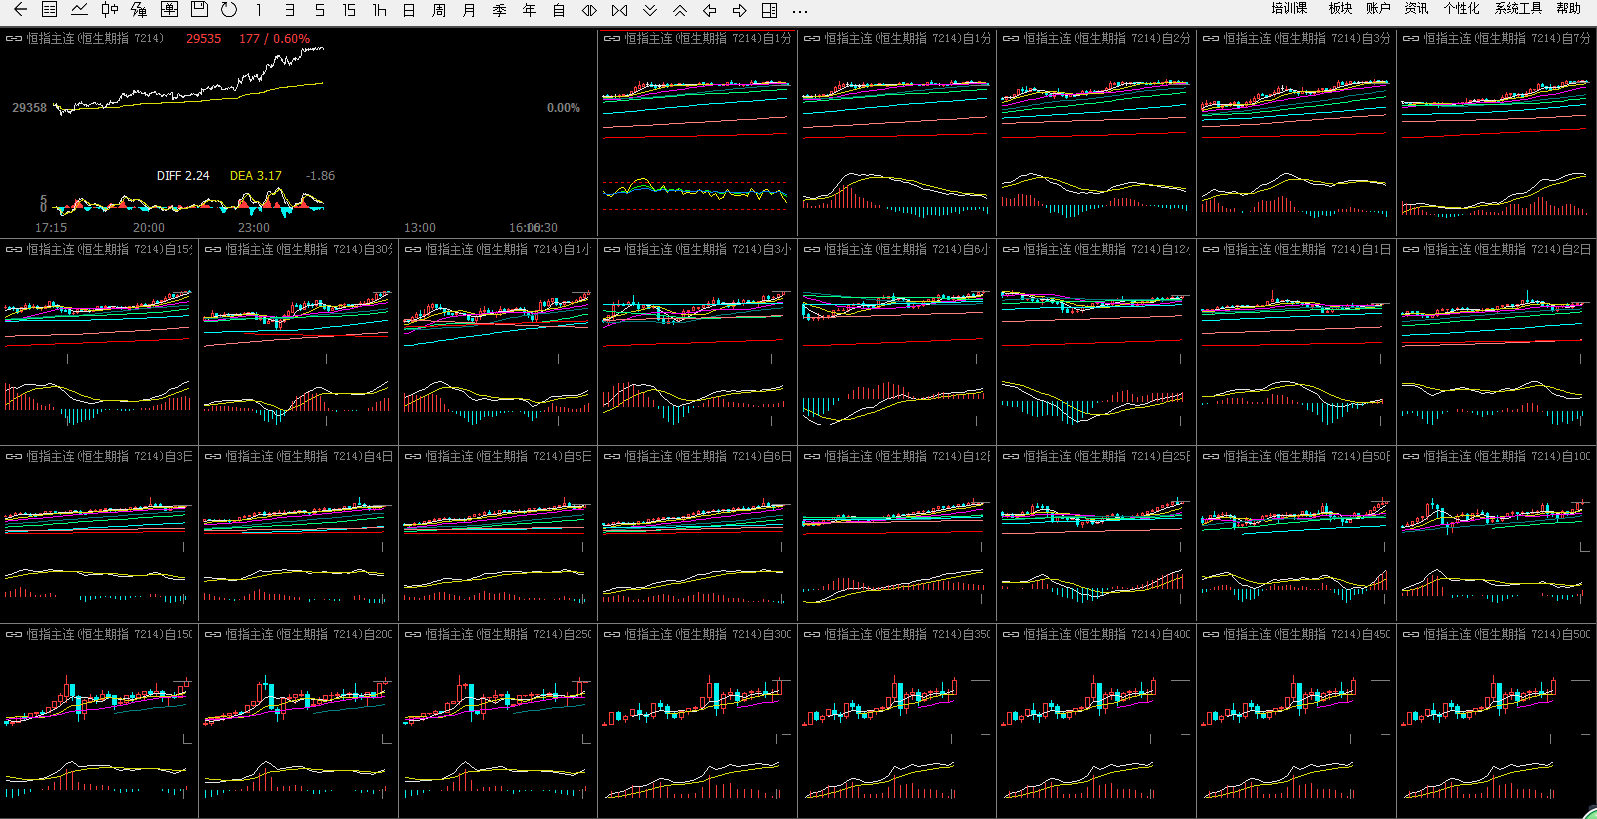Viewport: 1597px width, 819px height.
Task: Click the multi-window split layout icon
Action: click(x=769, y=10)
